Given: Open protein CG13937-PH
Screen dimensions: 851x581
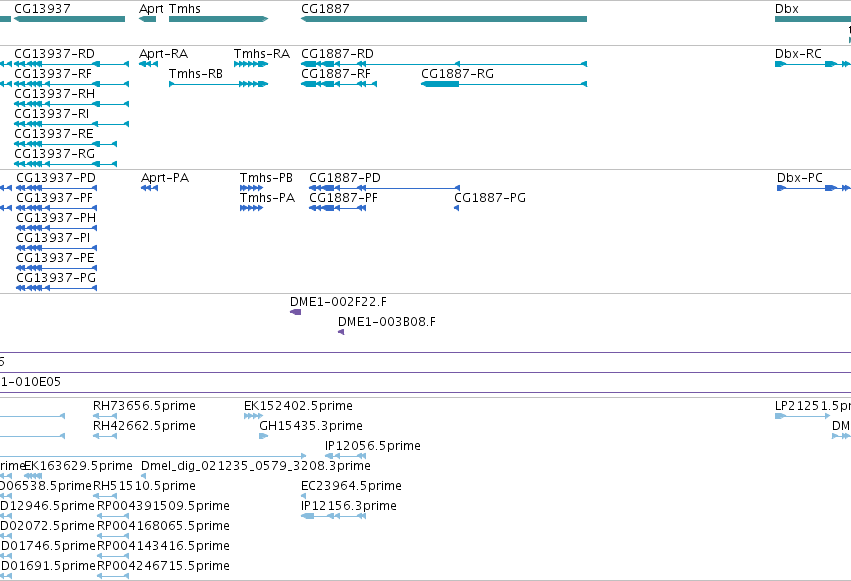Looking at the screenshot, I should click(56, 218).
